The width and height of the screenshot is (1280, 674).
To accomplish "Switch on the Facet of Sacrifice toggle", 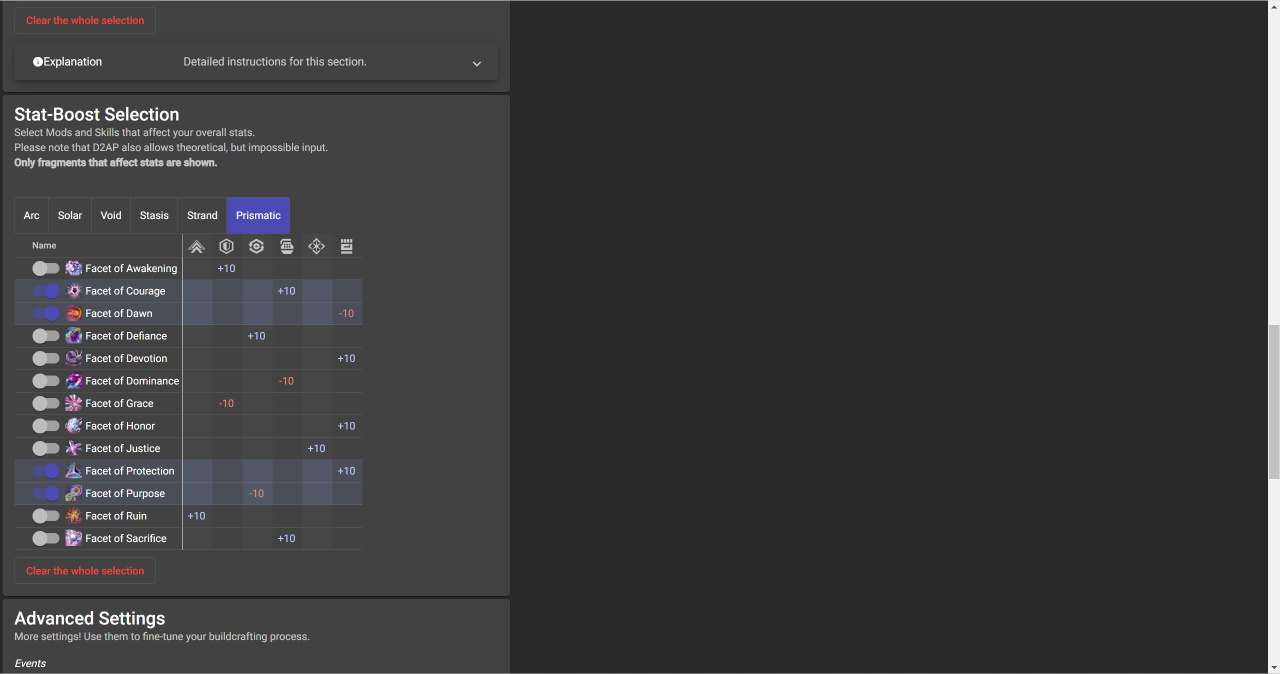I will coord(46,538).
